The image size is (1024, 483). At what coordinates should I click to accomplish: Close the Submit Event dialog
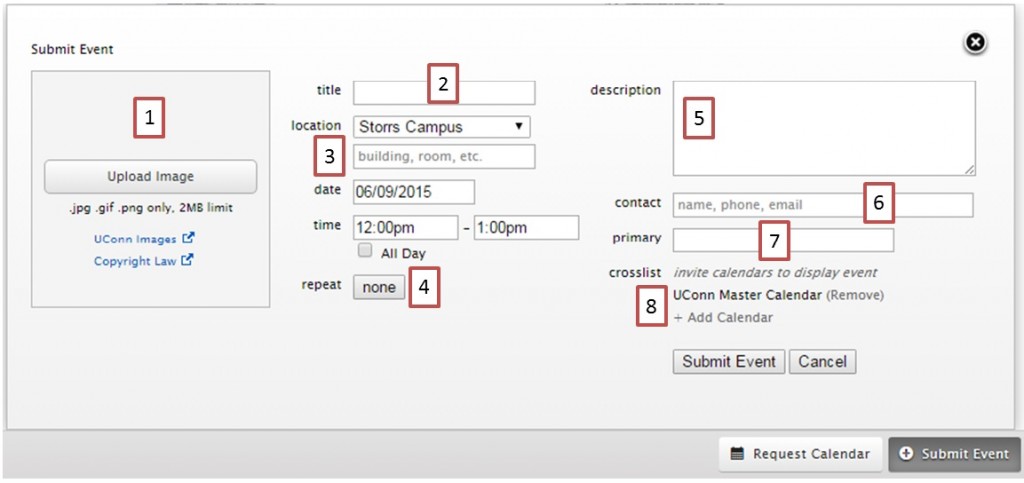(x=974, y=42)
